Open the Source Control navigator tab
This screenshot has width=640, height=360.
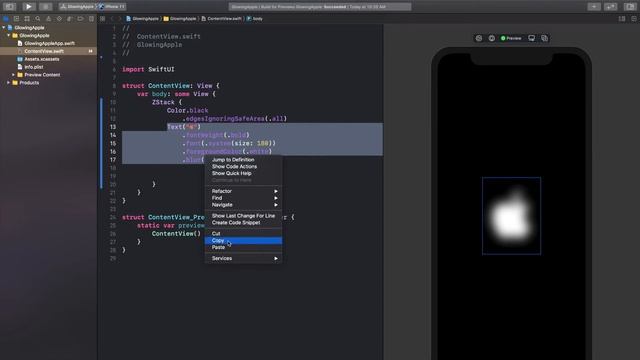[x=16, y=19]
